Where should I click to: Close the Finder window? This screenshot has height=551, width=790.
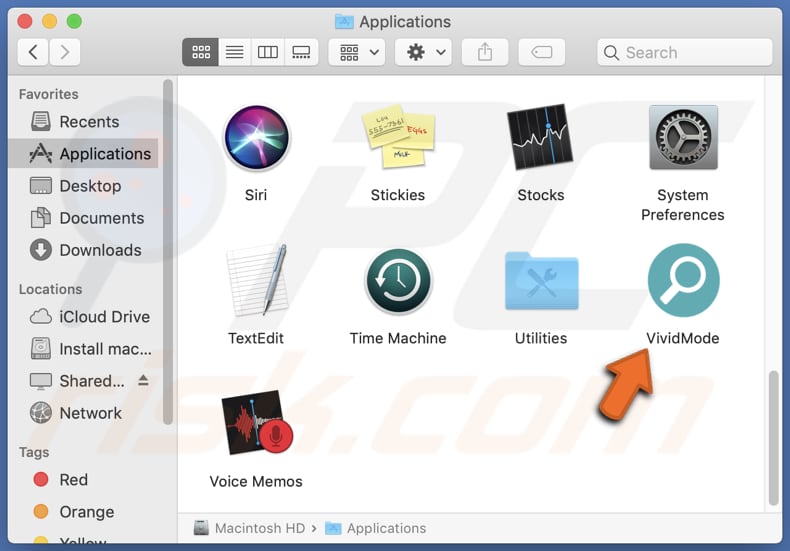(x=25, y=22)
